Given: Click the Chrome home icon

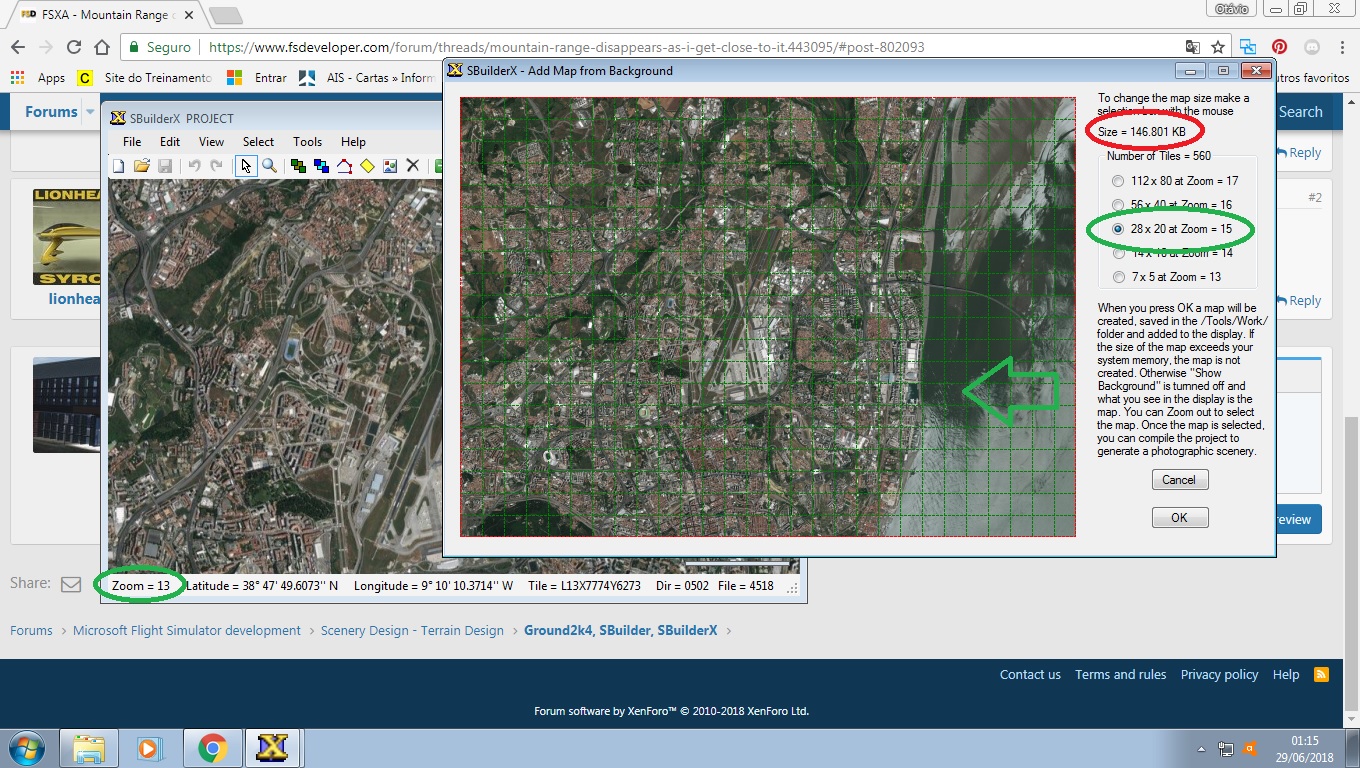Looking at the screenshot, I should (101, 47).
